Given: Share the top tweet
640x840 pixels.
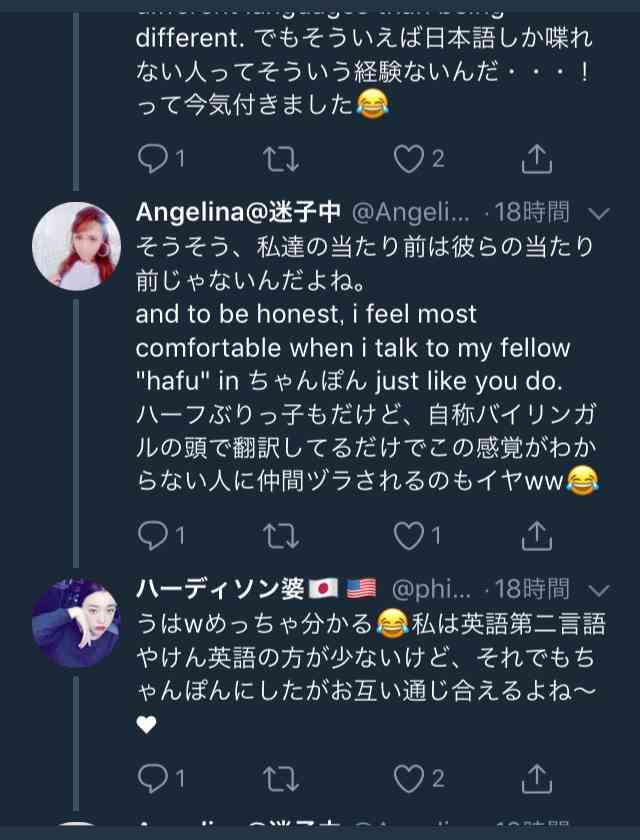Looking at the screenshot, I should (x=537, y=158).
